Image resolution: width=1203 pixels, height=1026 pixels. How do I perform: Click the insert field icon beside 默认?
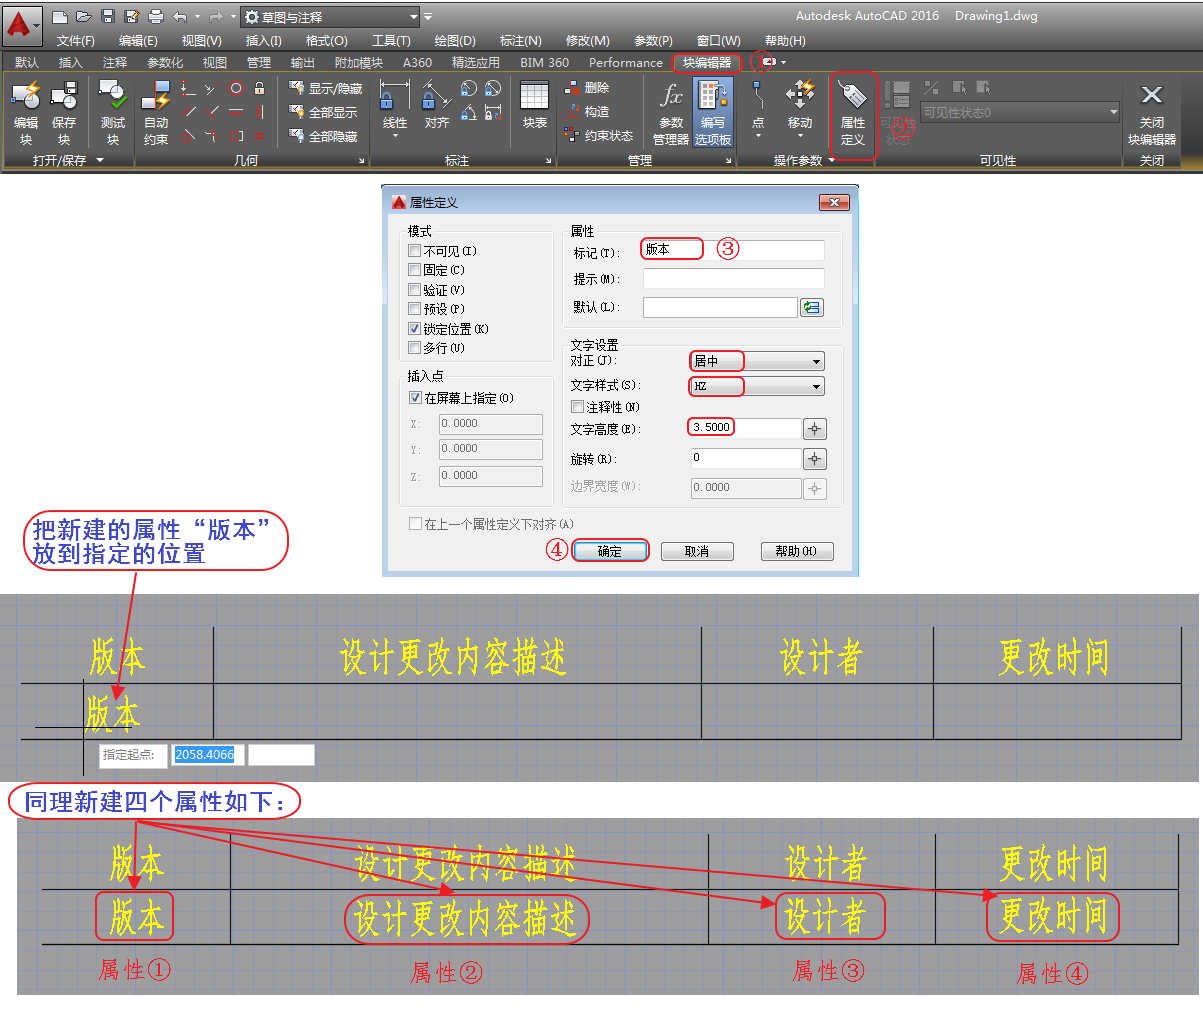[x=812, y=308]
